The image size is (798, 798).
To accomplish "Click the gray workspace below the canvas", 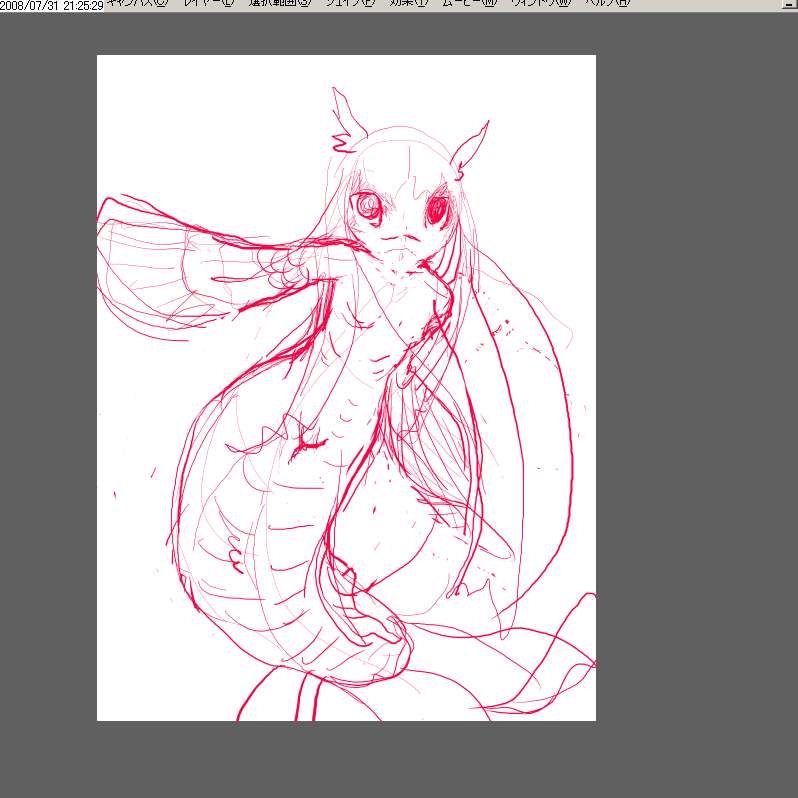I will coord(400,760).
